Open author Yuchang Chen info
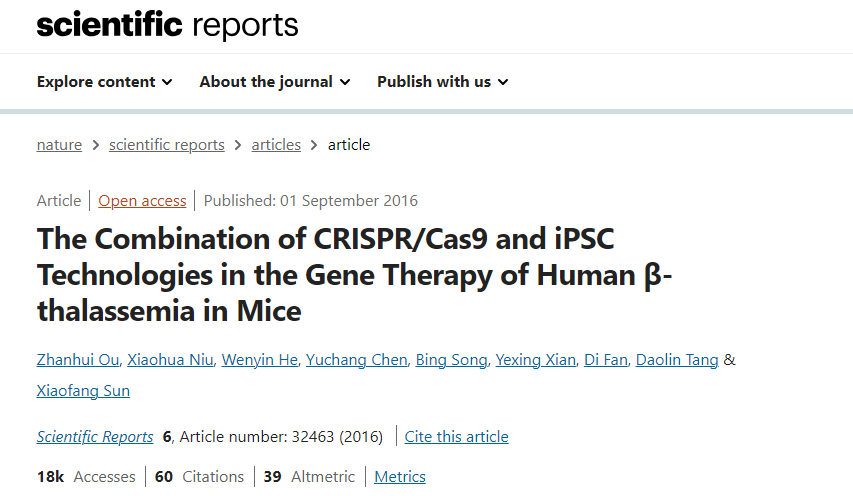The width and height of the screenshot is (853, 496). 356,359
